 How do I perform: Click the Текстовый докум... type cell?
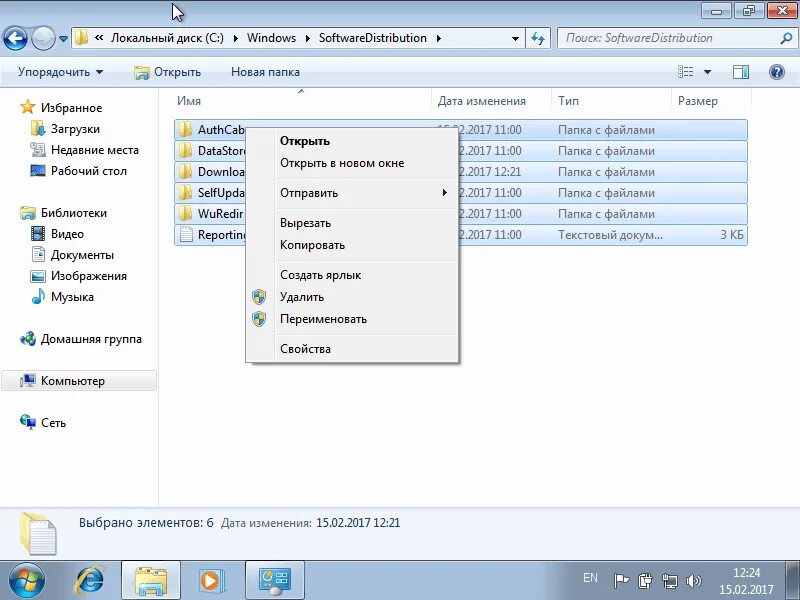pos(610,235)
